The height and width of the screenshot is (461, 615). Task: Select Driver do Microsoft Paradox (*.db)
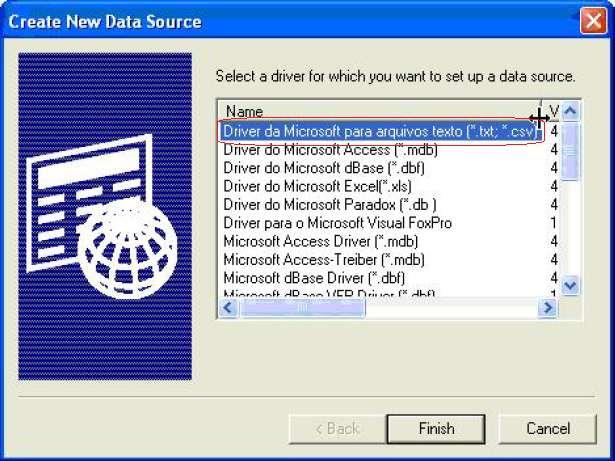[329, 205]
